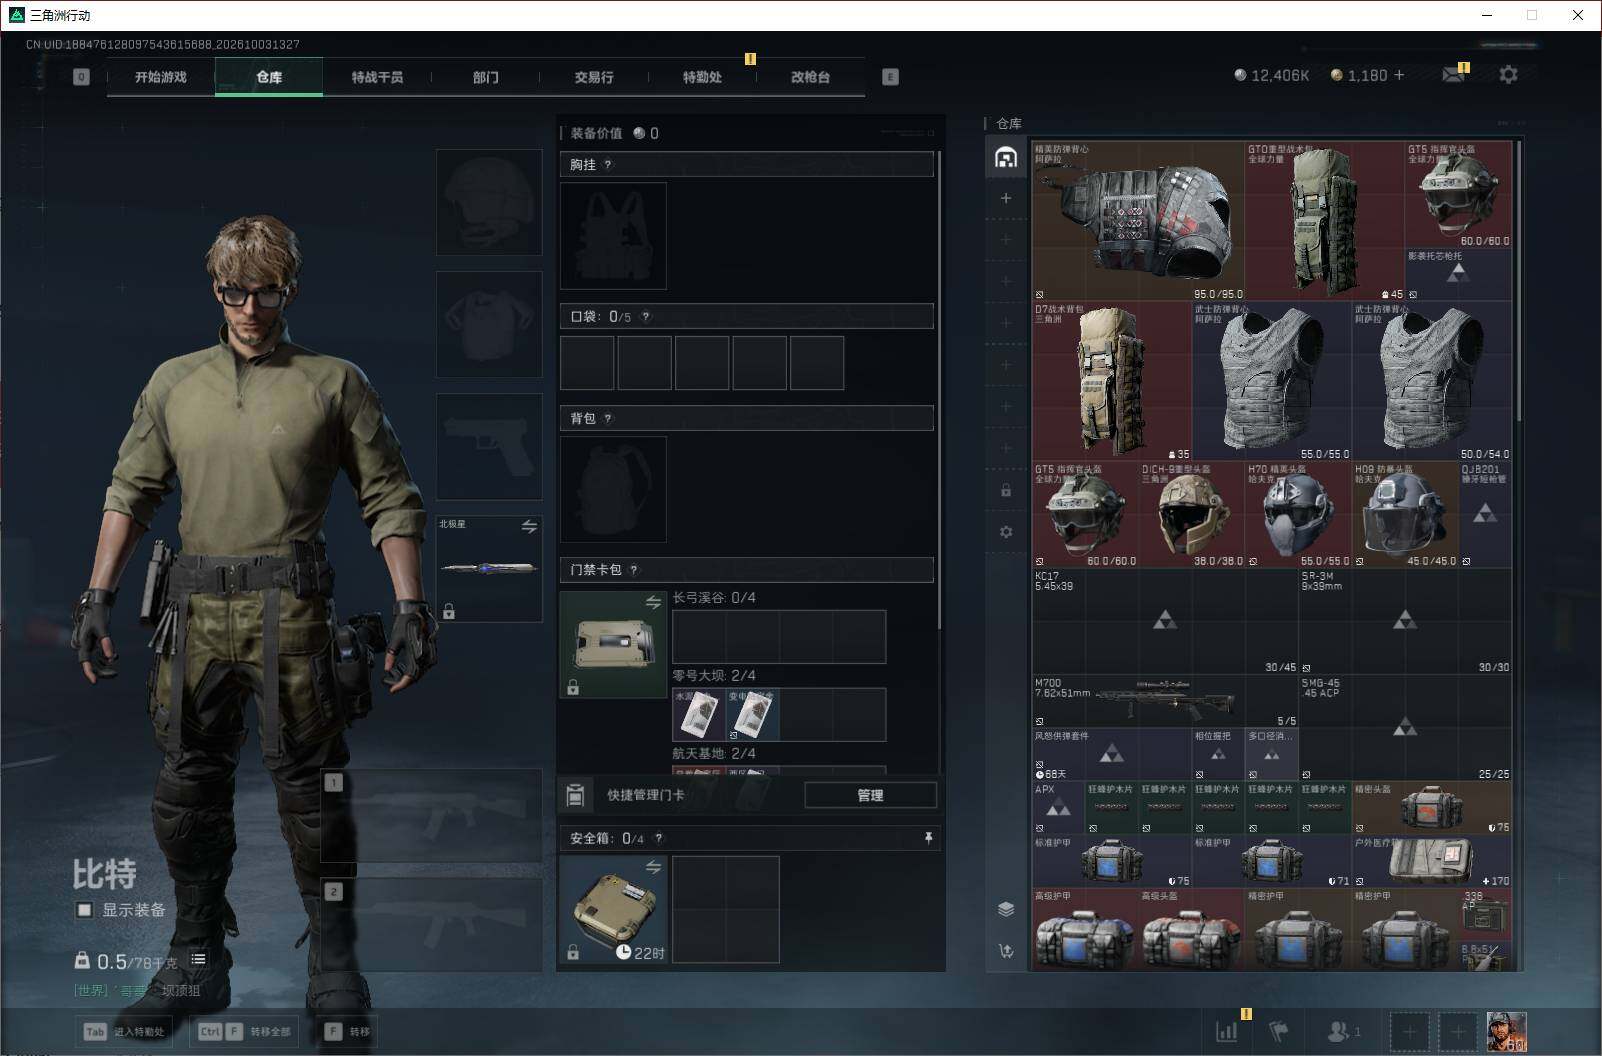Show help for 胸挂 section
Viewport: 1602px width, 1056px height.
click(x=607, y=165)
